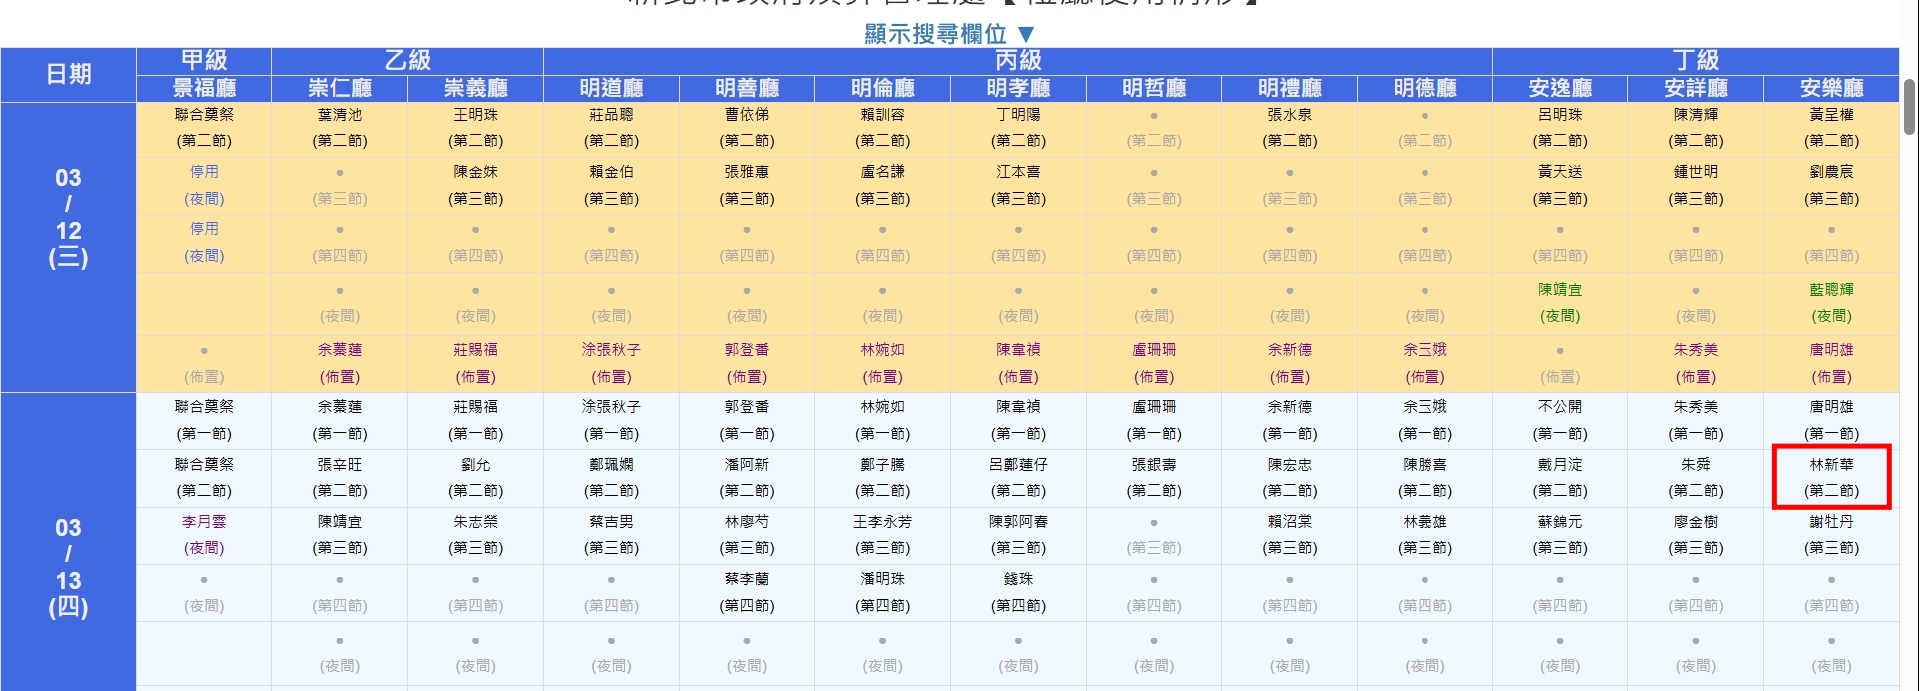Click the 甲級 group header
This screenshot has width=1919, height=691.
point(204,60)
